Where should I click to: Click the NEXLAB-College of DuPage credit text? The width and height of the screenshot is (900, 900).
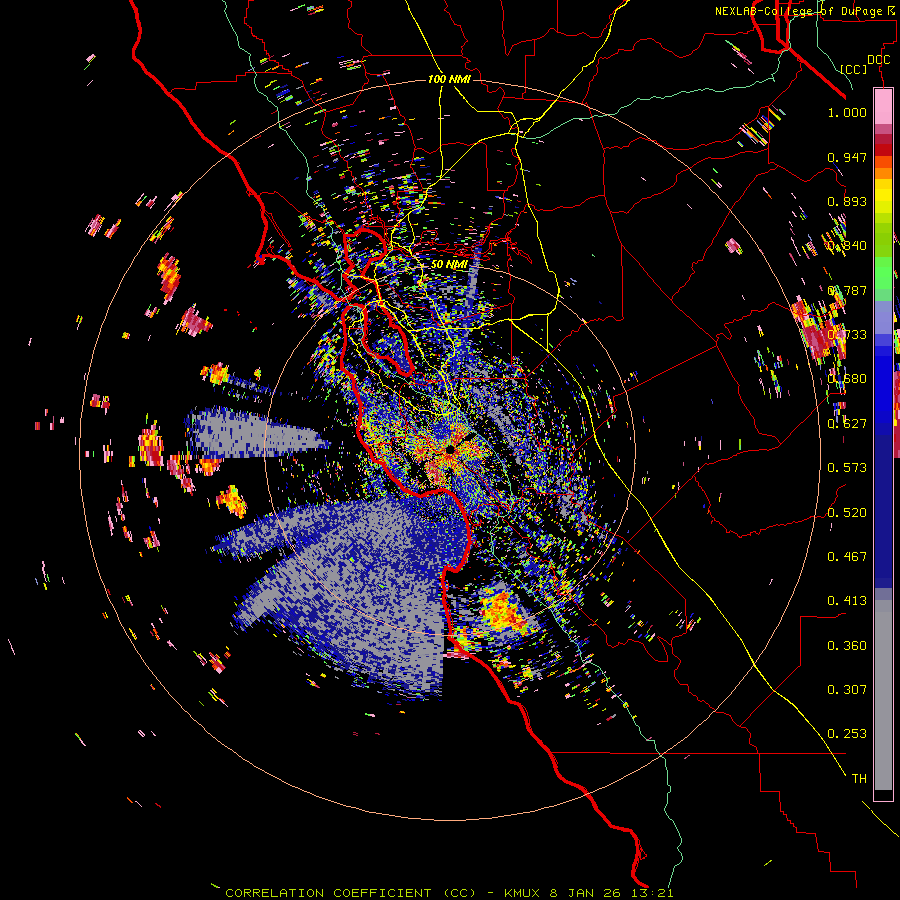[x=807, y=11]
